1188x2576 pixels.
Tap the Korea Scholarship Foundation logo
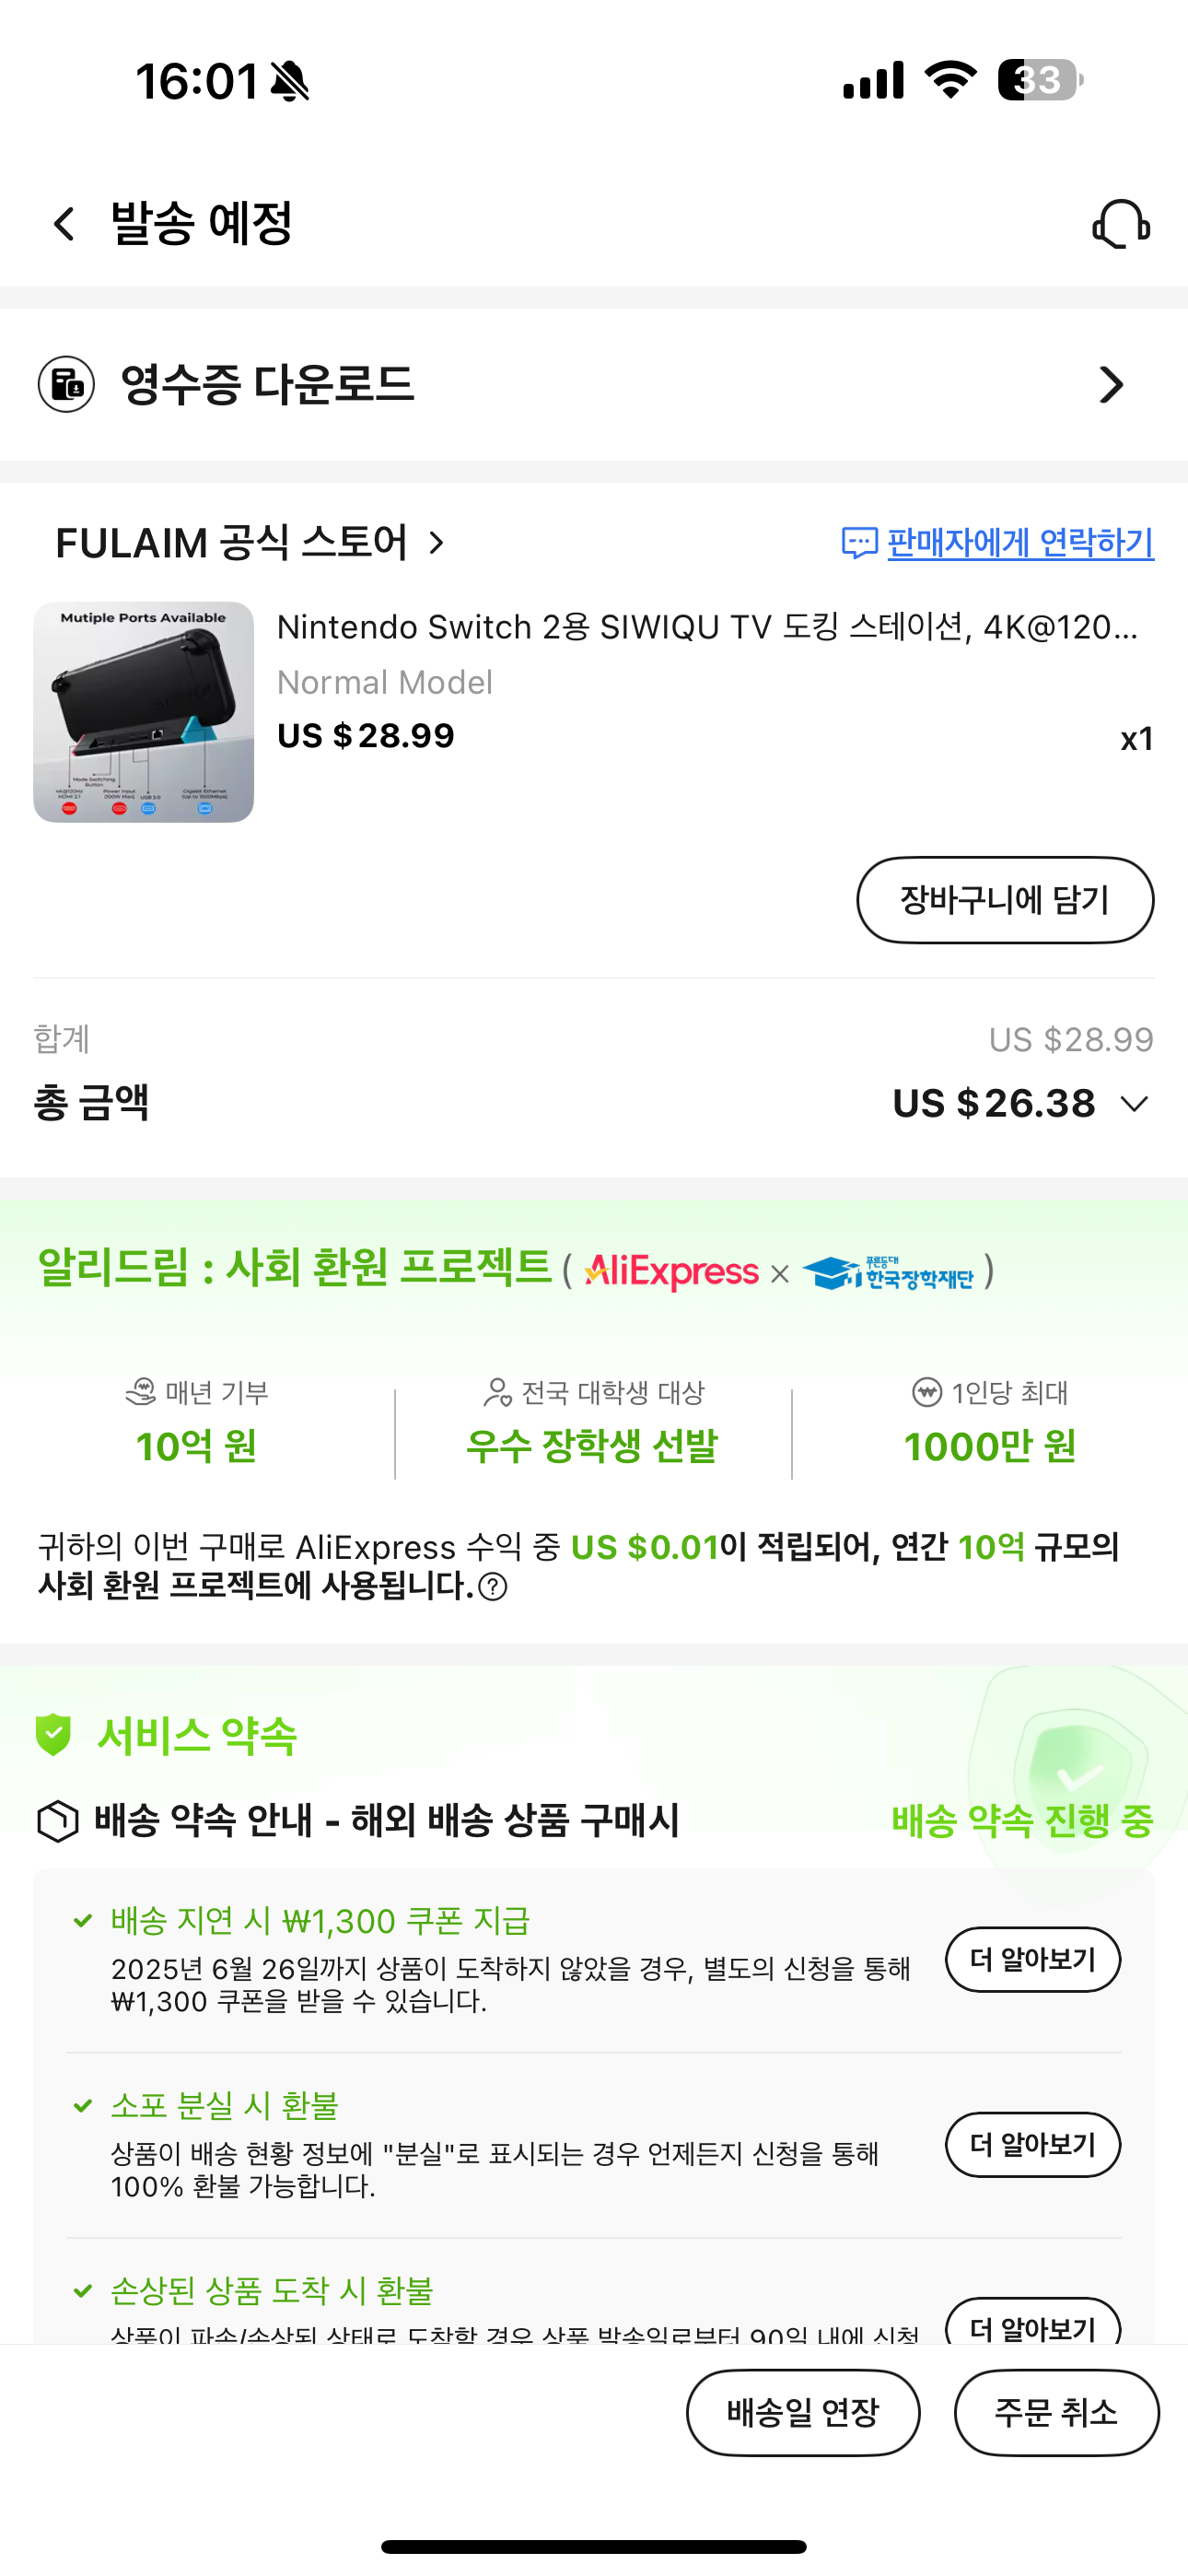pyautogui.click(x=888, y=1273)
